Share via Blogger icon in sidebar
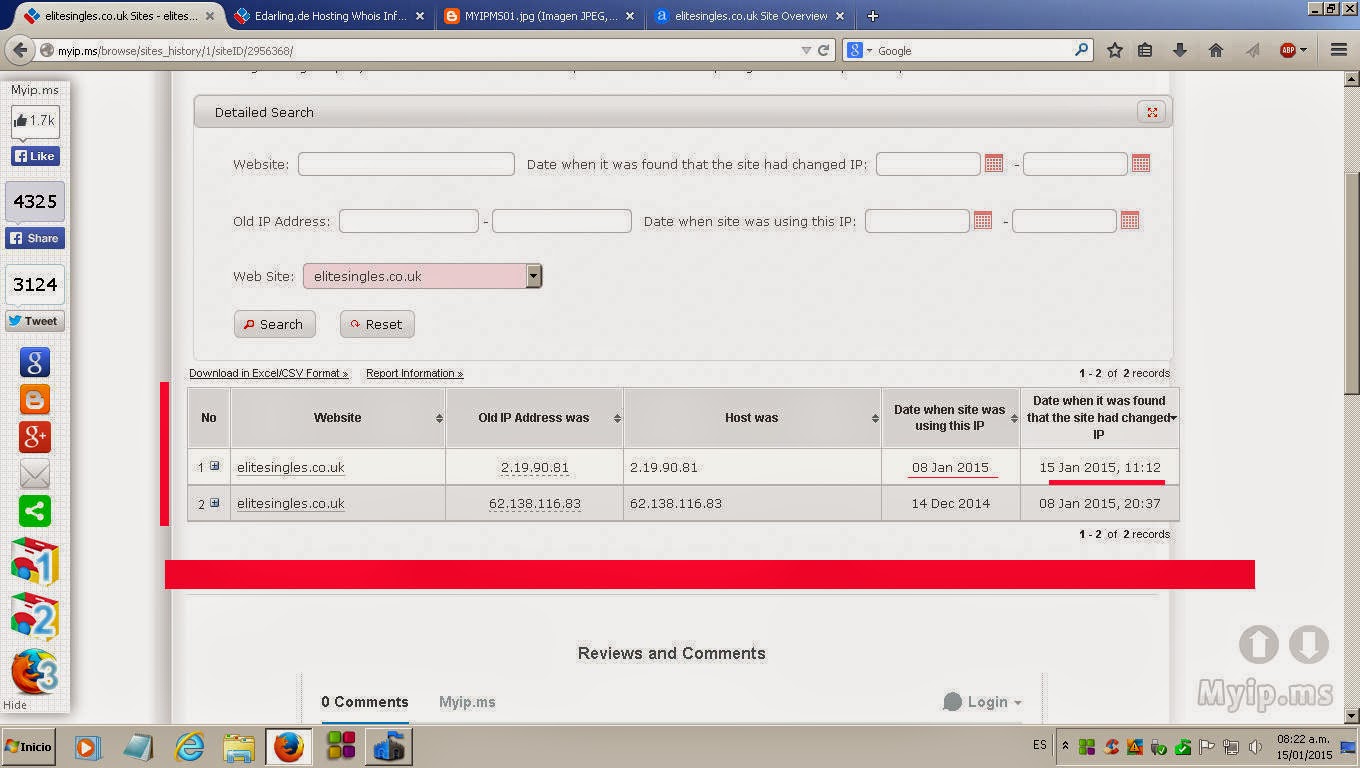Screen dimensions: 1360x768 point(35,400)
